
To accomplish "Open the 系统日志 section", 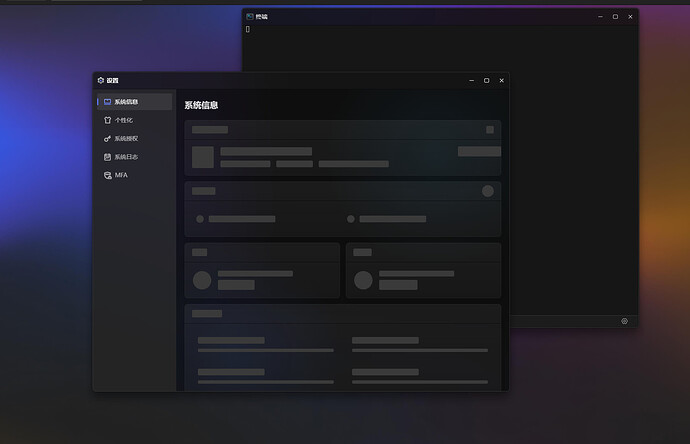I will pos(134,157).
